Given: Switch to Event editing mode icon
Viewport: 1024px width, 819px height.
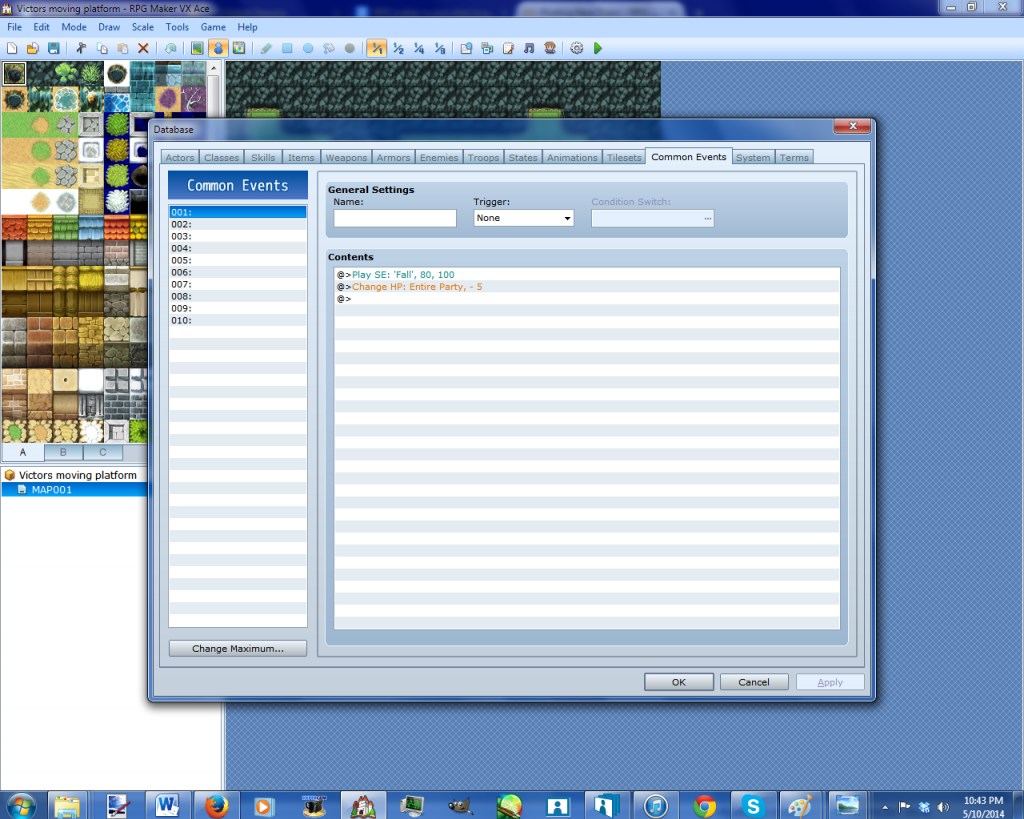Looking at the screenshot, I should point(218,48).
